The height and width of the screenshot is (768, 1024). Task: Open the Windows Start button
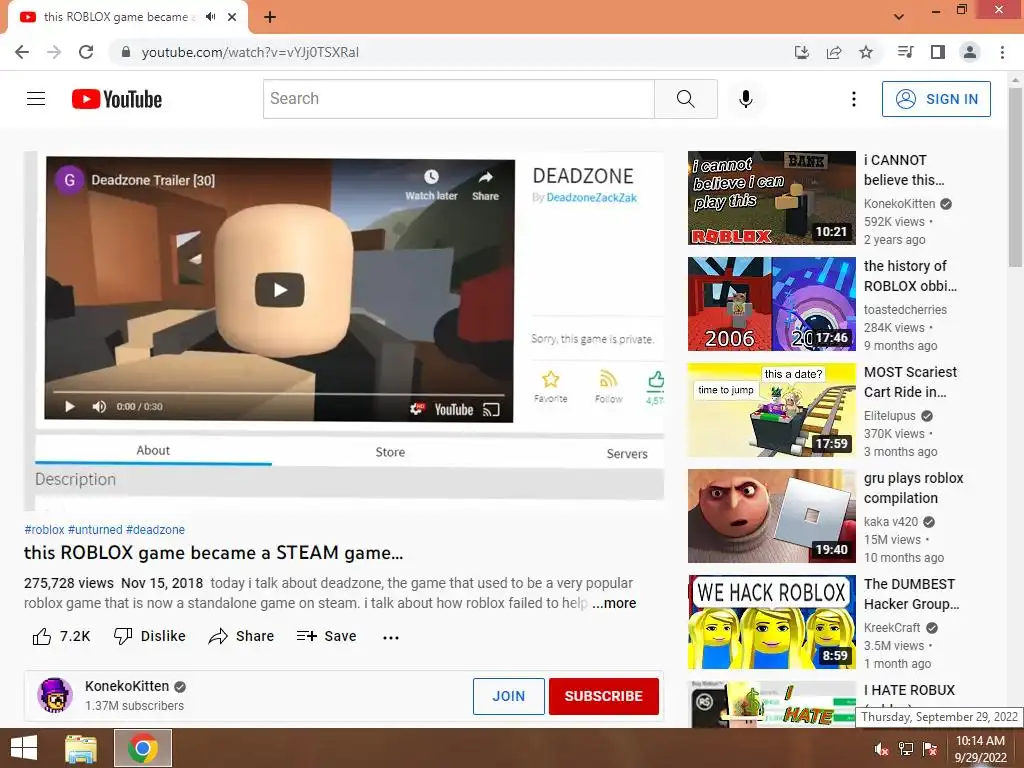pos(24,748)
